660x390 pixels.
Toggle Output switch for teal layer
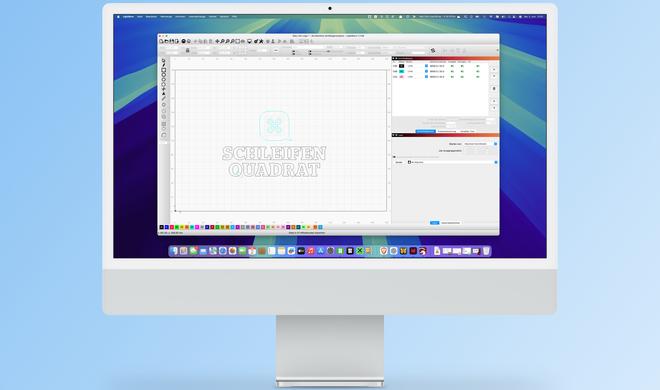coord(452,72)
